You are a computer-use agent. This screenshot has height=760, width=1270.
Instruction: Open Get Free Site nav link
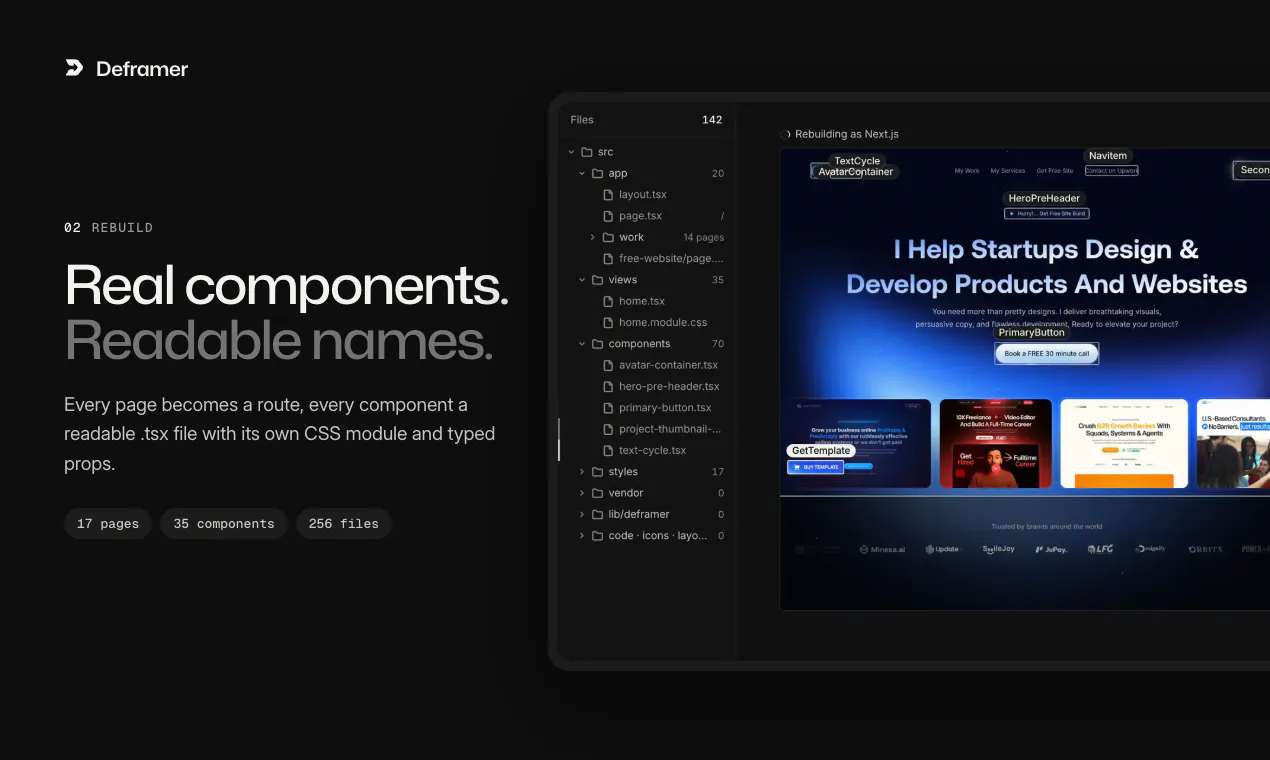pyautogui.click(x=1055, y=171)
